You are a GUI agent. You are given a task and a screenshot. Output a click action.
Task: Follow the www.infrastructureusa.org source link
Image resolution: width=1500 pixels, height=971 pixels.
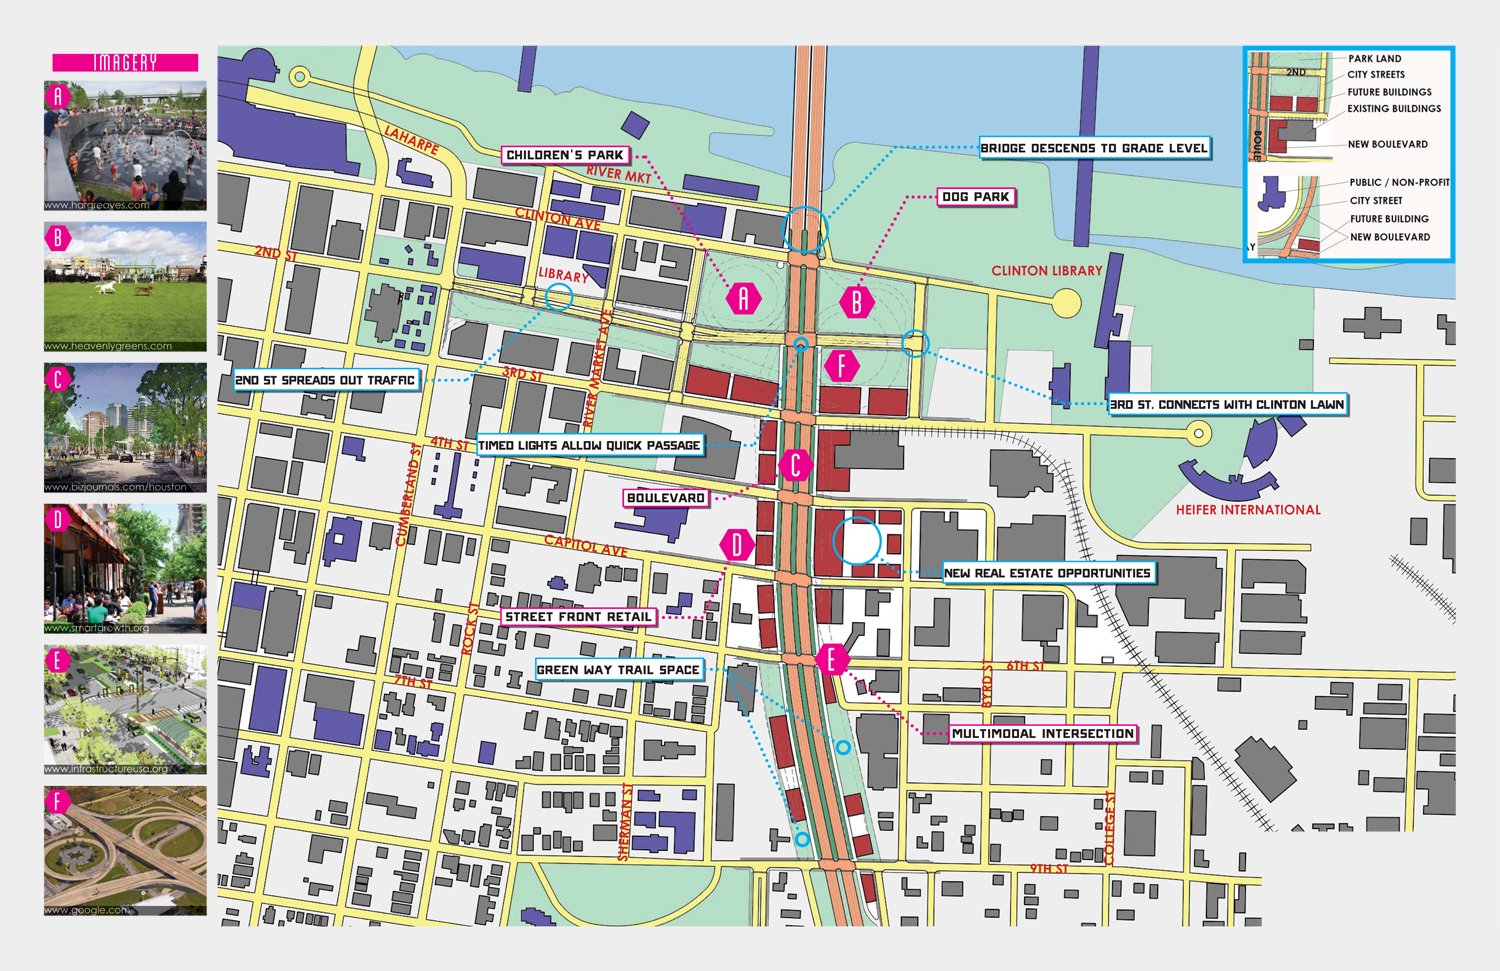(x=107, y=769)
